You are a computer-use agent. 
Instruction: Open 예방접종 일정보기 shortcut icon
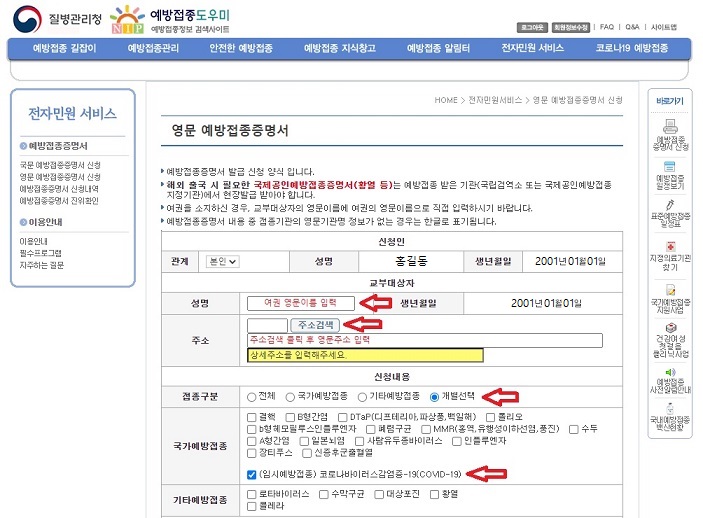click(x=670, y=166)
